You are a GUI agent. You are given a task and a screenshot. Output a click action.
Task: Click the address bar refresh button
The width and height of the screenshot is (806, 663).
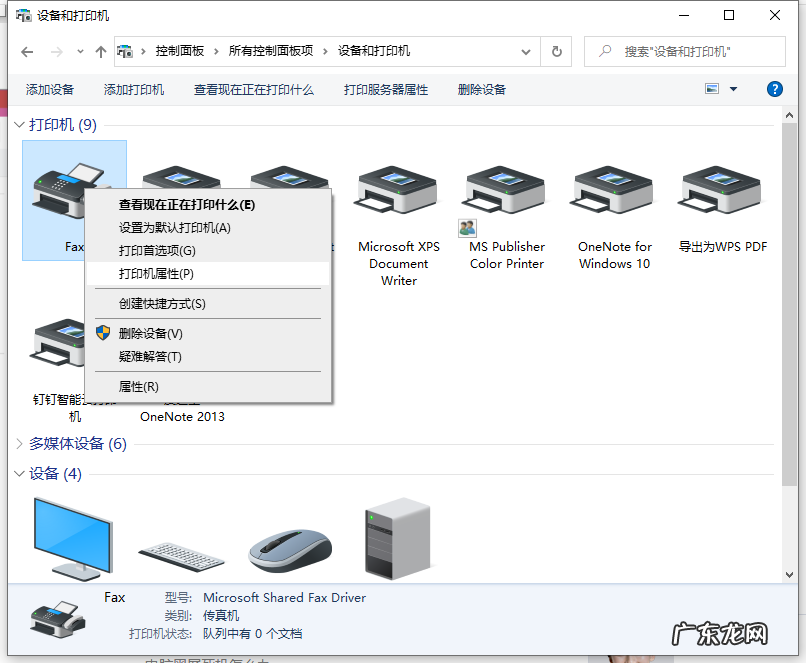[x=556, y=51]
